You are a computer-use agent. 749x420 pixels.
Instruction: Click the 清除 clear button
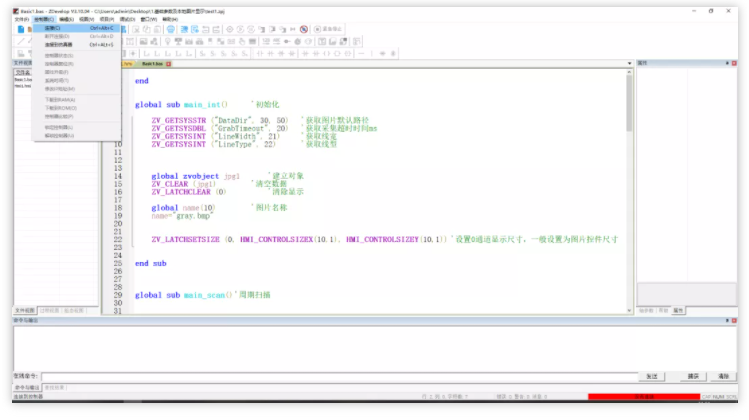click(723, 377)
